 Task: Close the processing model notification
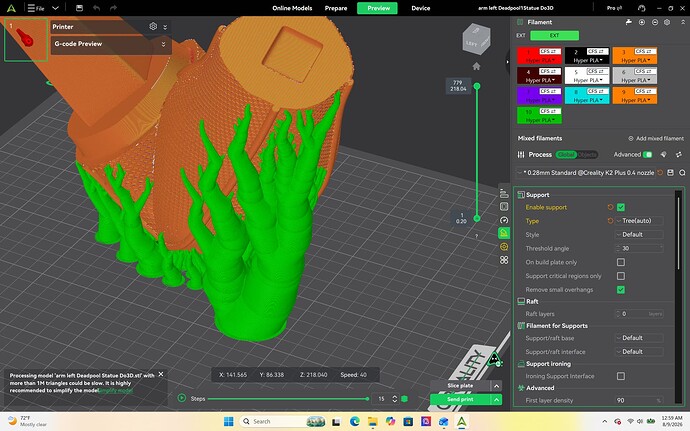click(x=161, y=374)
